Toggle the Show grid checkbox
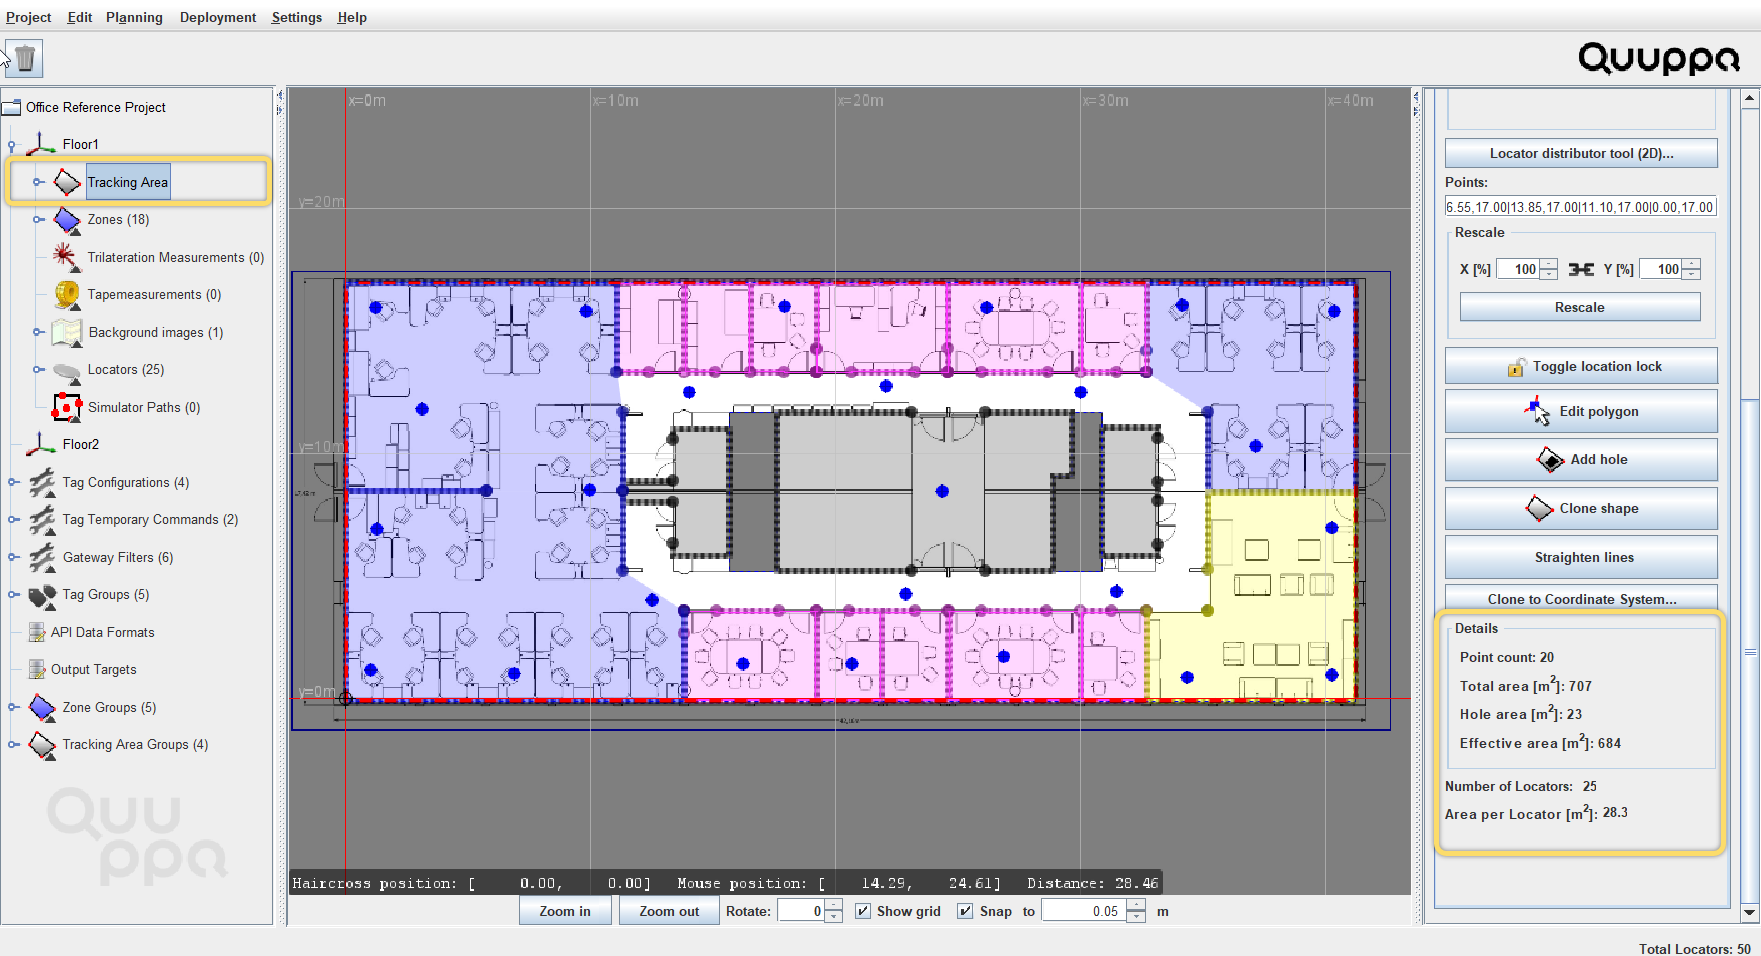 tap(863, 911)
